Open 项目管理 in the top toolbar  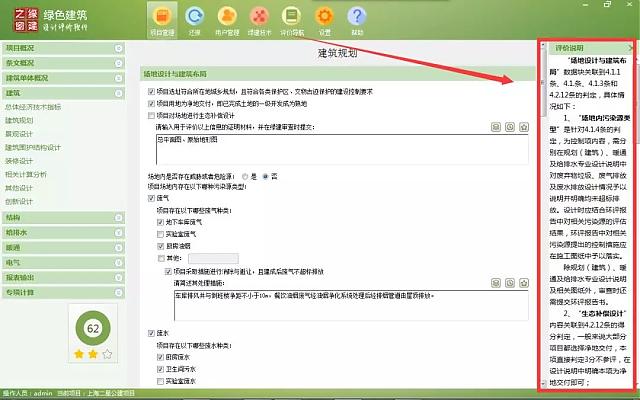(162, 20)
